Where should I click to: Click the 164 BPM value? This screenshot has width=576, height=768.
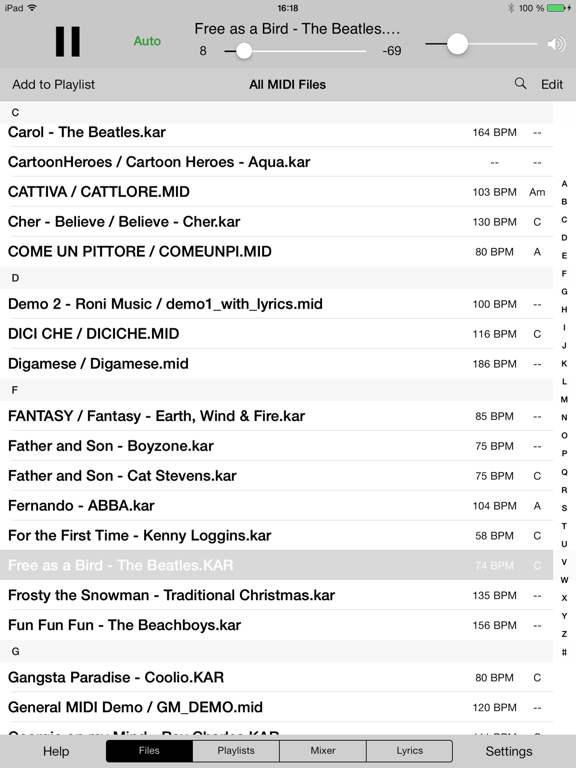pos(494,133)
